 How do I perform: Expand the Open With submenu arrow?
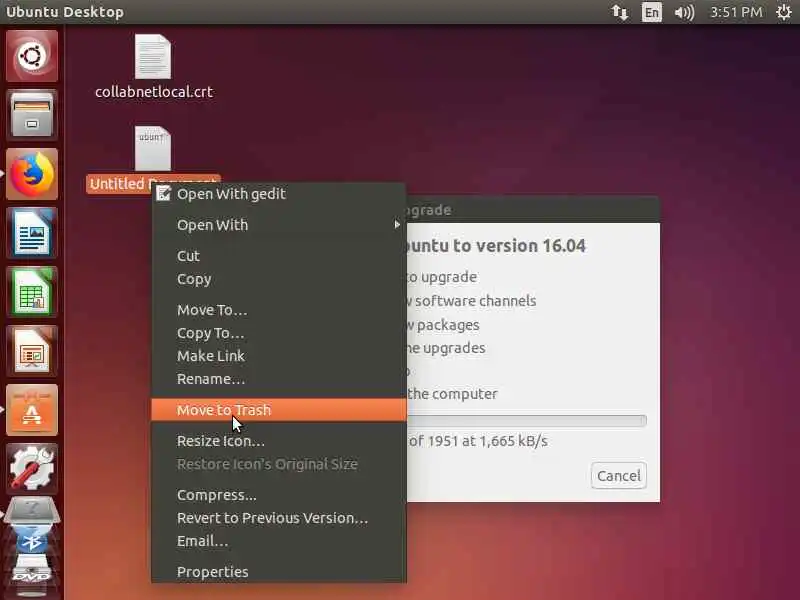397,224
